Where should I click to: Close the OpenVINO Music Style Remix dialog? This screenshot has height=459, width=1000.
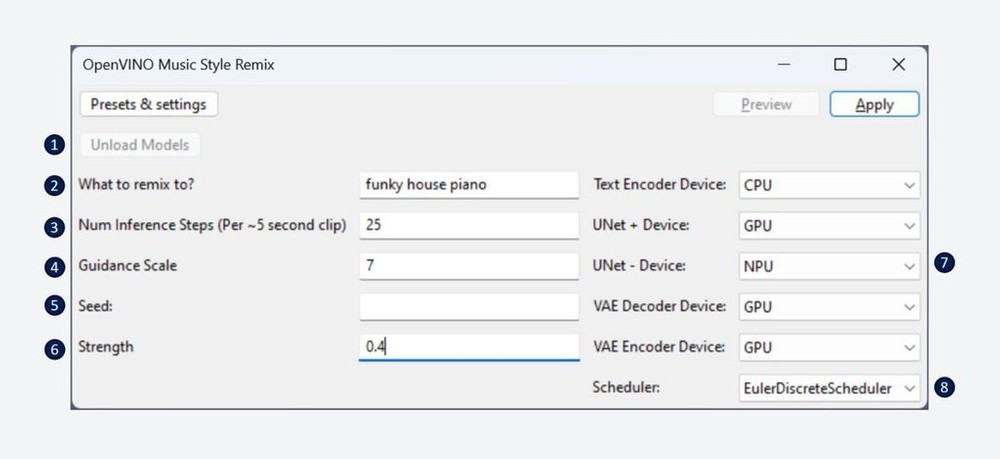tap(898, 65)
